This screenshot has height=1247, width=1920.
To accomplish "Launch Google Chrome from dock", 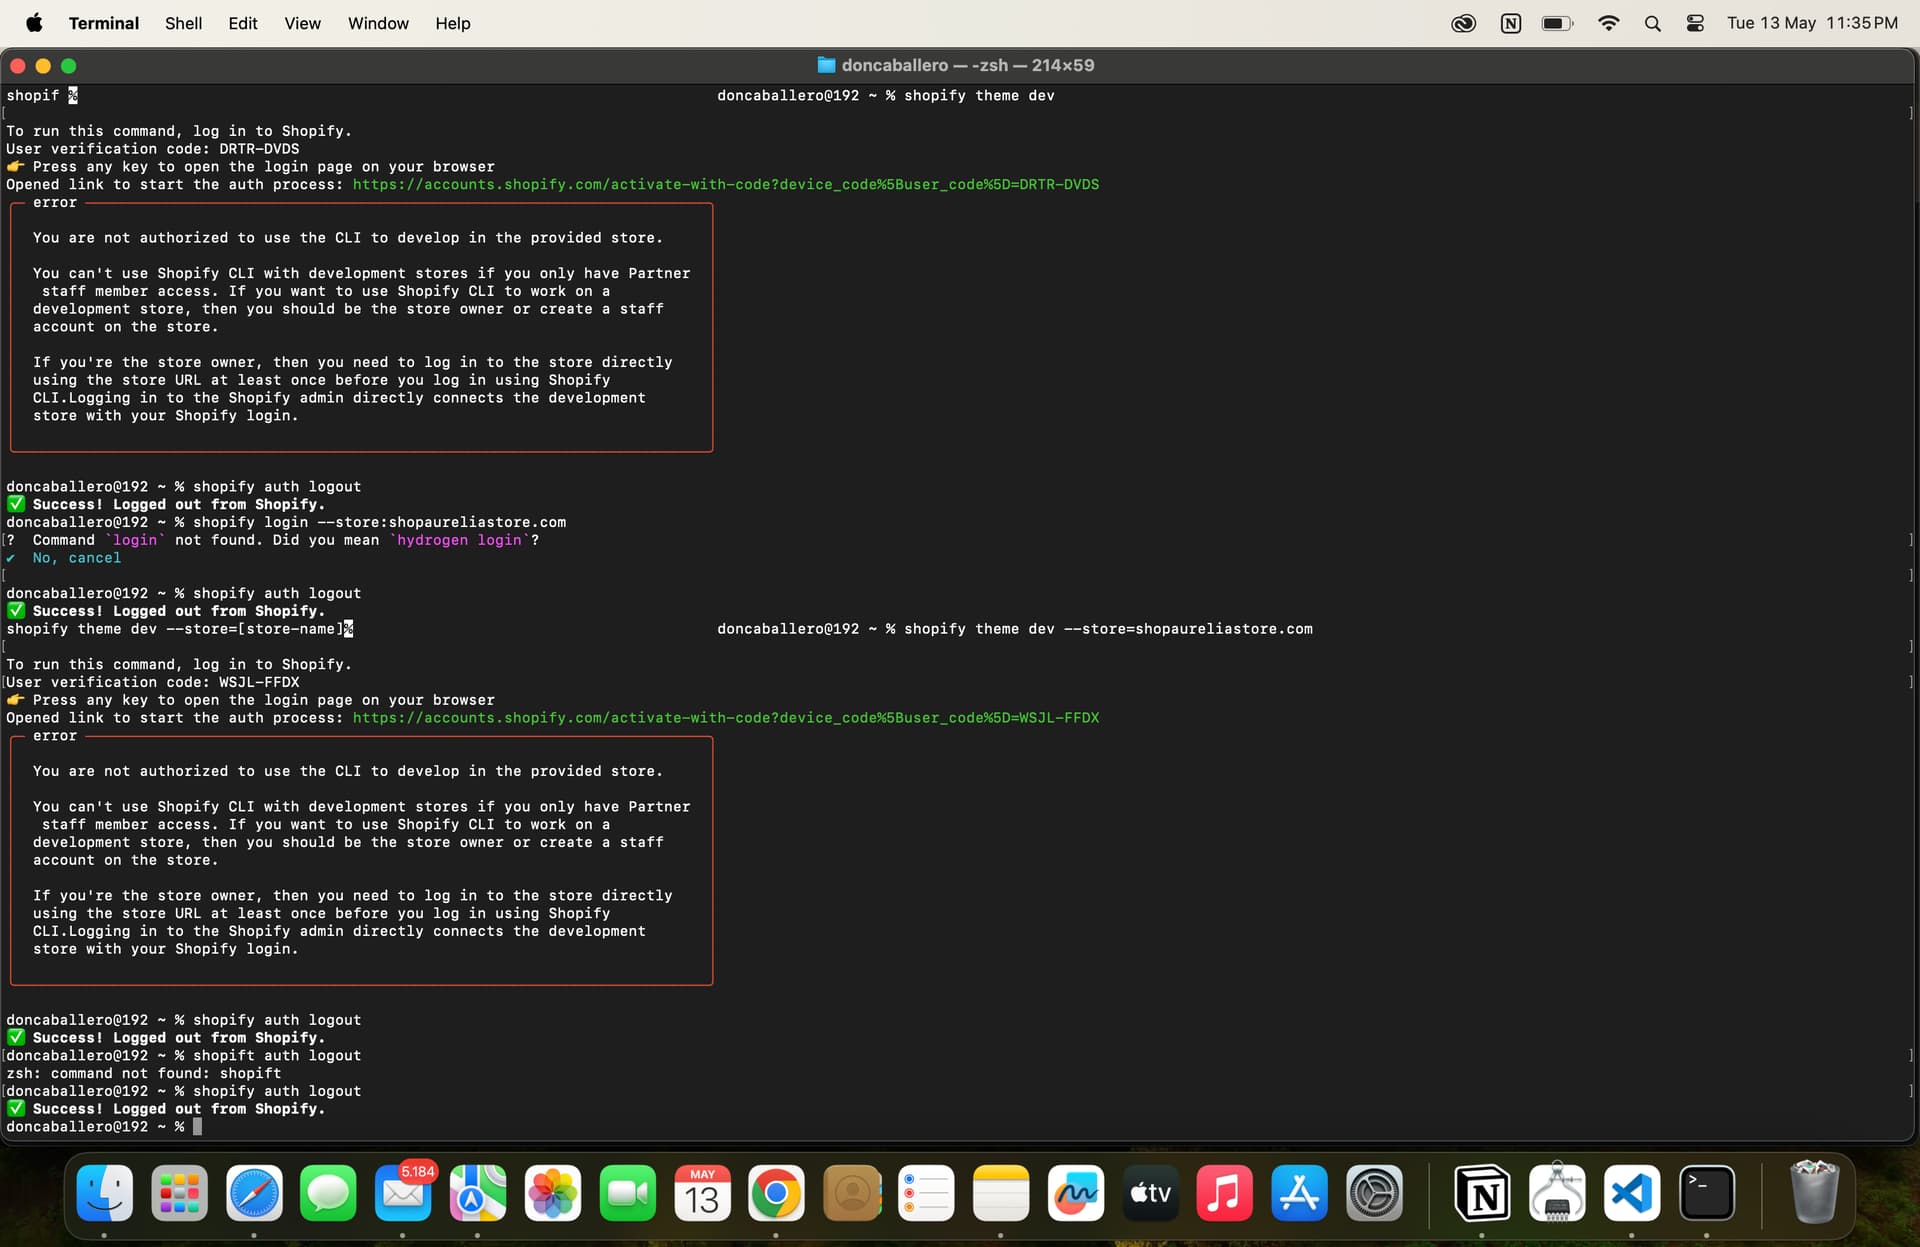I will [x=776, y=1192].
